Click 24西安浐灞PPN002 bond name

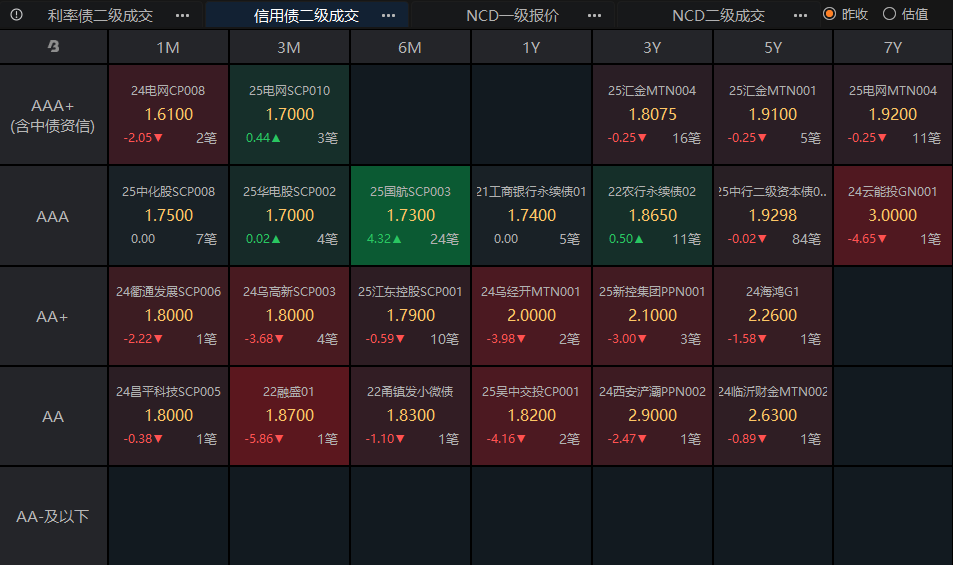652,391
